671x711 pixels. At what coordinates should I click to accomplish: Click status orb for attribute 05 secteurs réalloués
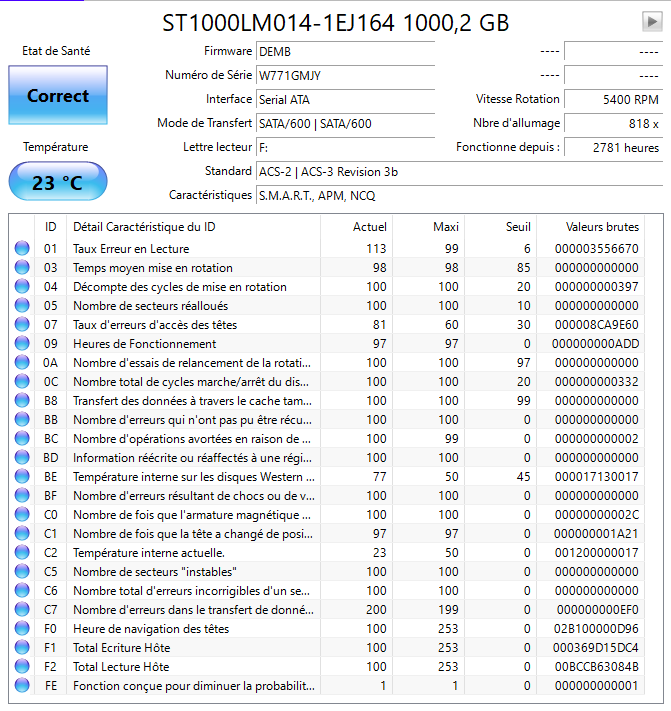click(22, 306)
